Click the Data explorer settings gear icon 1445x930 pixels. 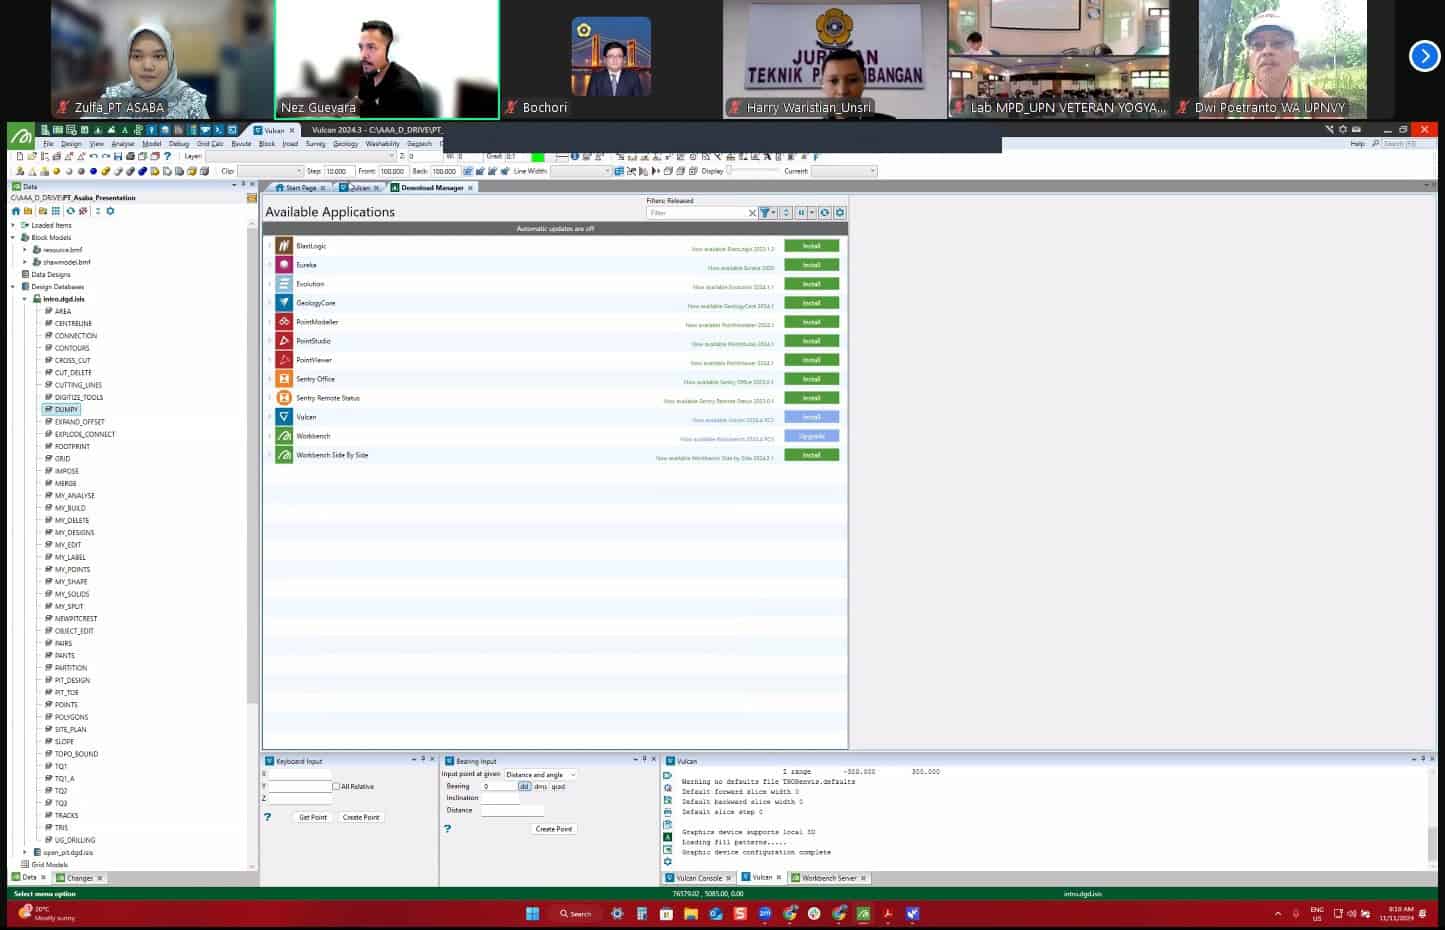(x=110, y=211)
